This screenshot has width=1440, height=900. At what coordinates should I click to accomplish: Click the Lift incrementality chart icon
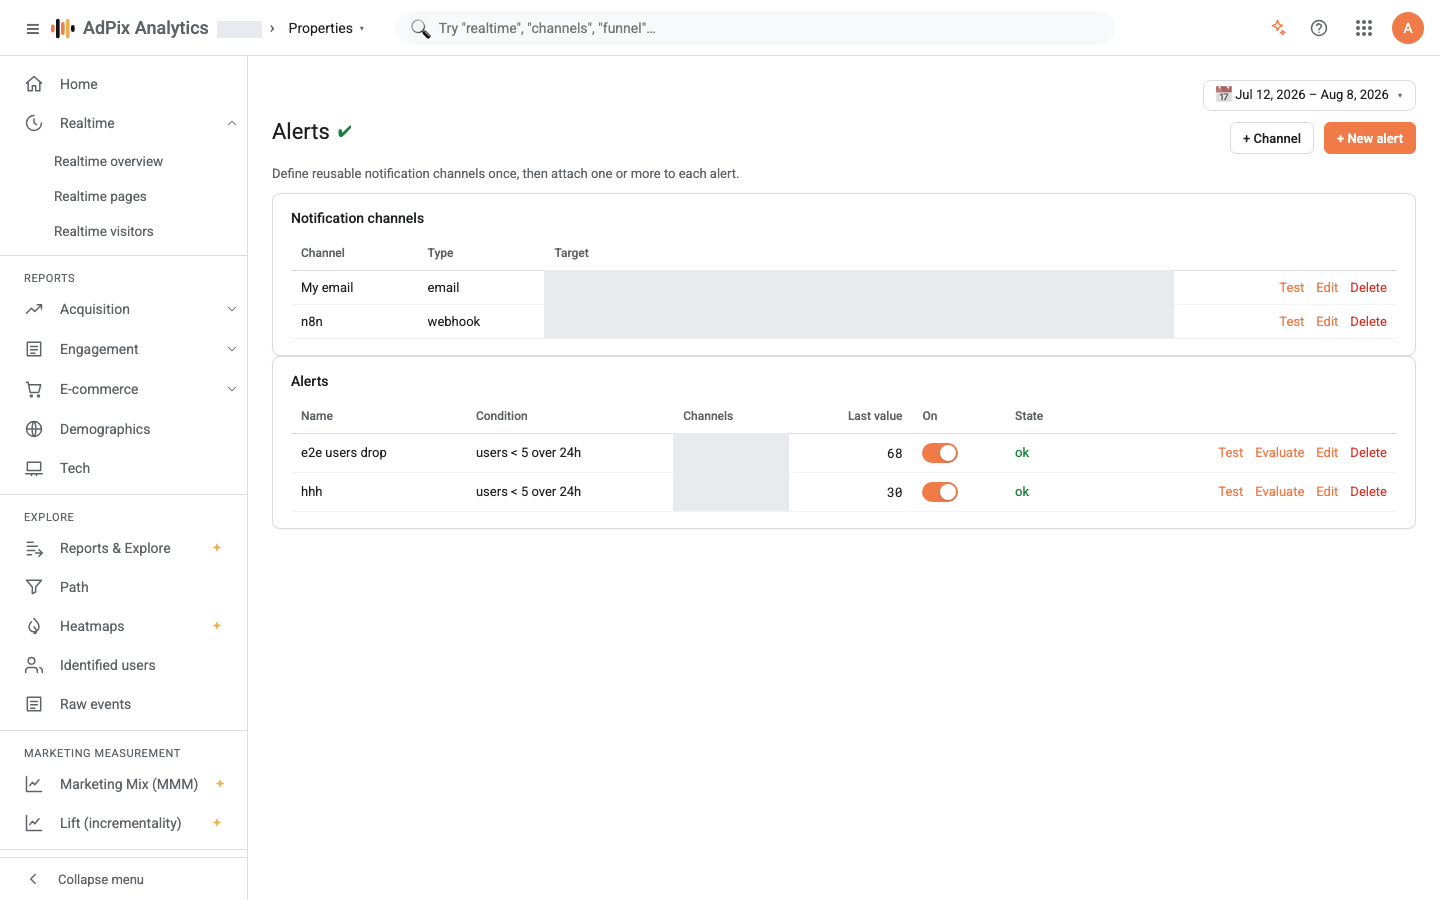tap(34, 823)
